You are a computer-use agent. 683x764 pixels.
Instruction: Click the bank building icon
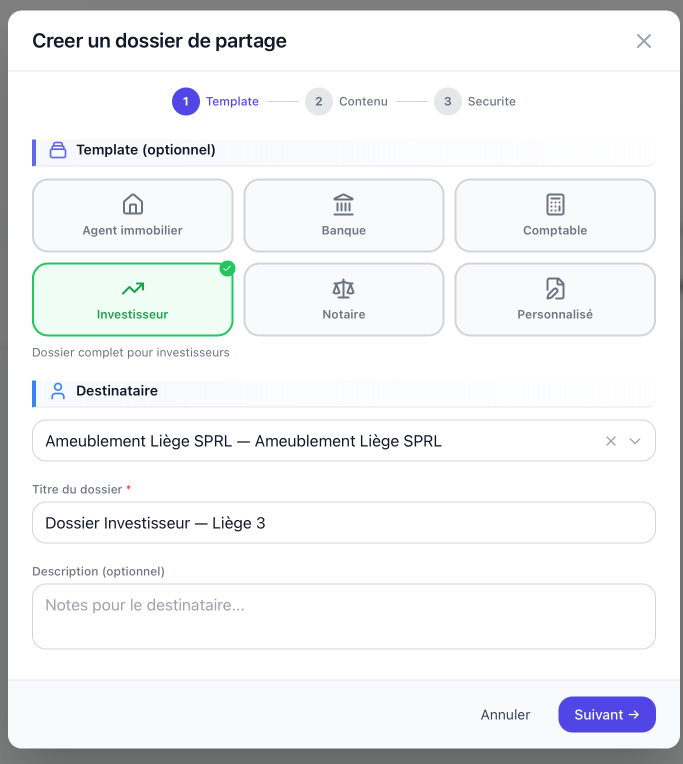344,204
